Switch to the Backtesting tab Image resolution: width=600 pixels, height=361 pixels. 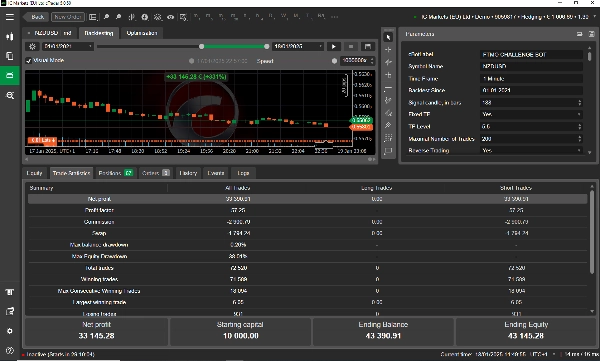point(99,33)
